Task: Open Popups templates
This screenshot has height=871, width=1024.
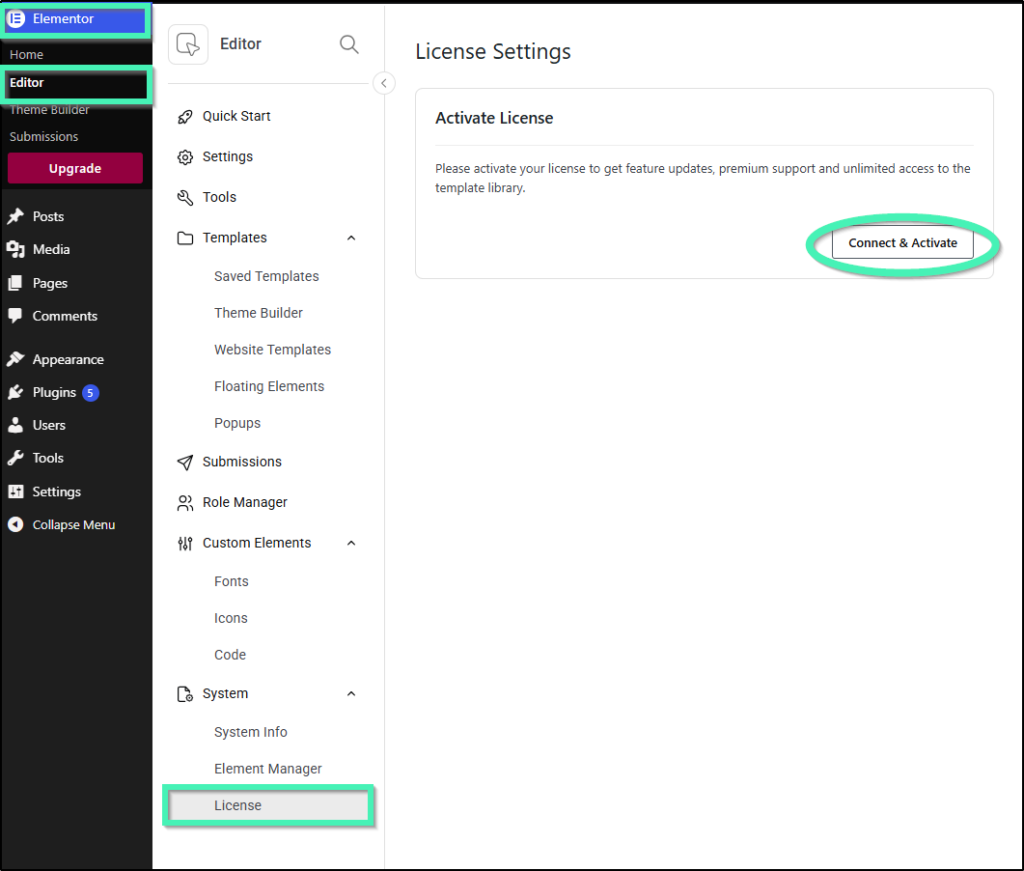Action: click(x=238, y=424)
